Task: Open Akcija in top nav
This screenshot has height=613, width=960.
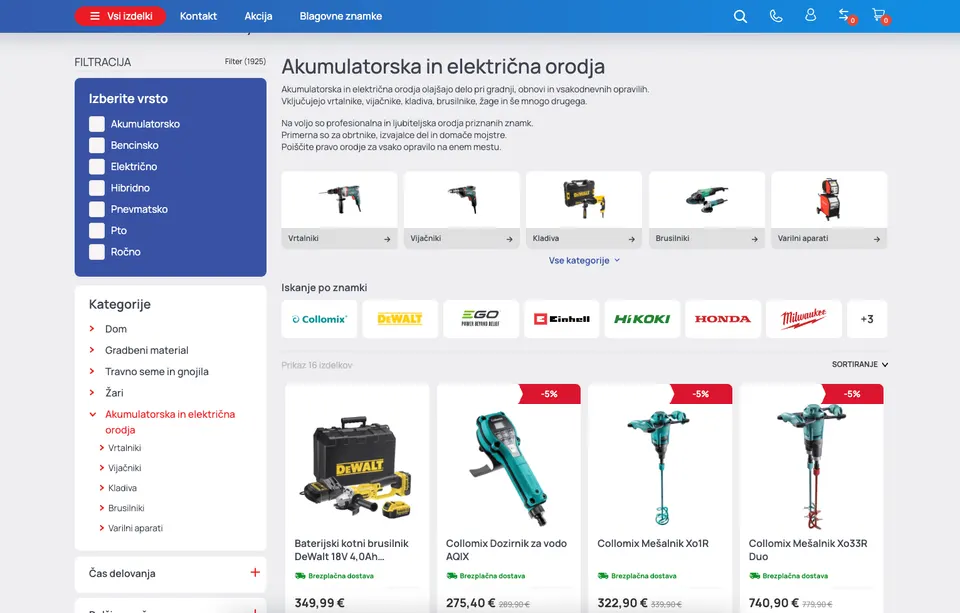Action: (x=258, y=16)
